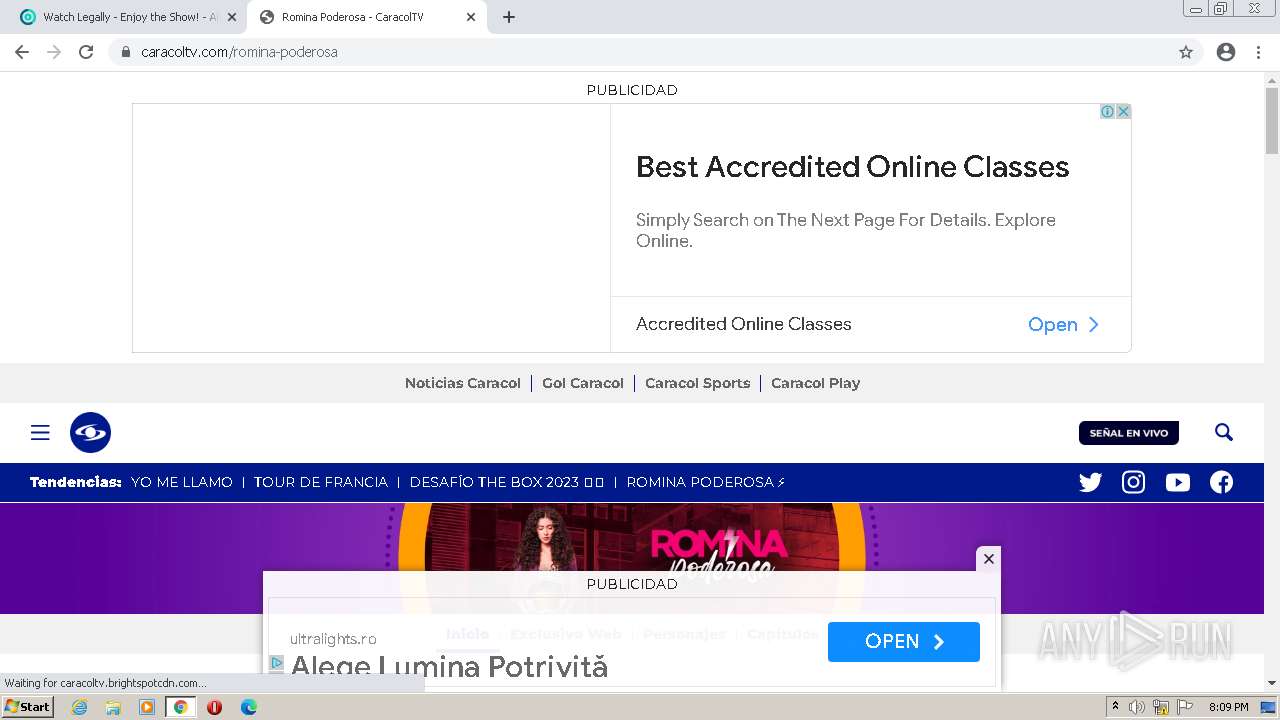
Task: Show hidden system tray icons
Action: pos(1115,707)
